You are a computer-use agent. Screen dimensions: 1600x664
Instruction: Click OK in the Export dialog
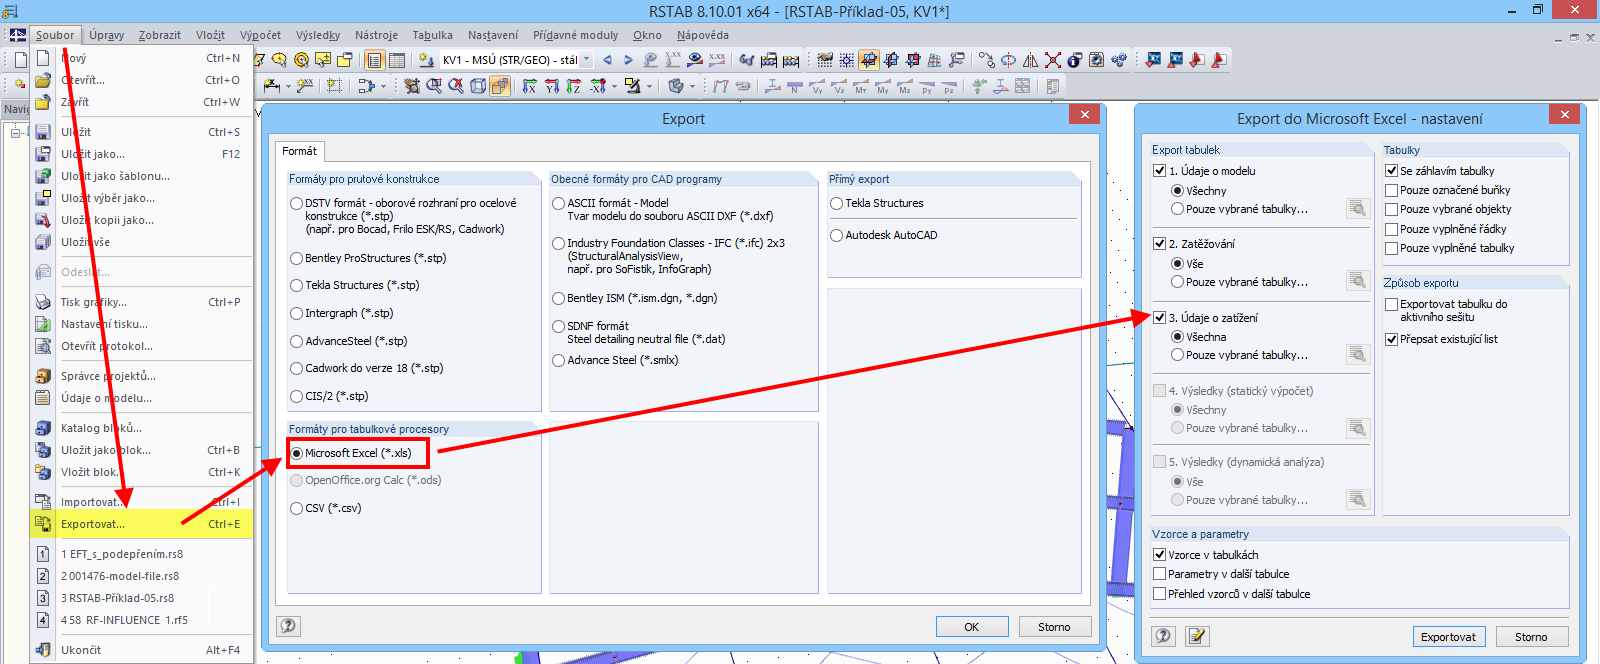[971, 627]
